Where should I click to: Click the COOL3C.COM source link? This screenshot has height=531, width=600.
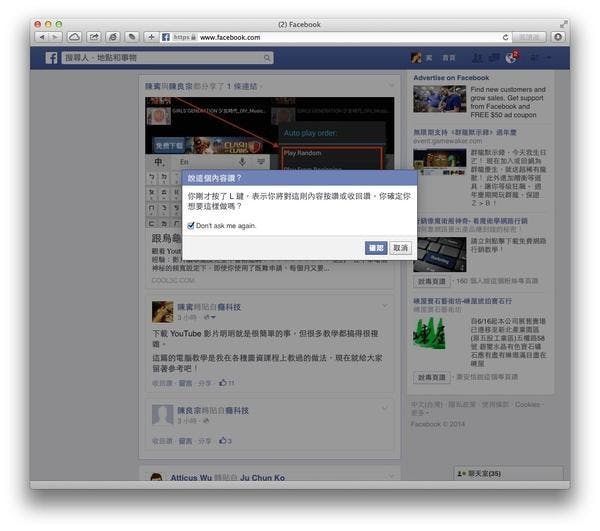pyautogui.click(x=173, y=280)
